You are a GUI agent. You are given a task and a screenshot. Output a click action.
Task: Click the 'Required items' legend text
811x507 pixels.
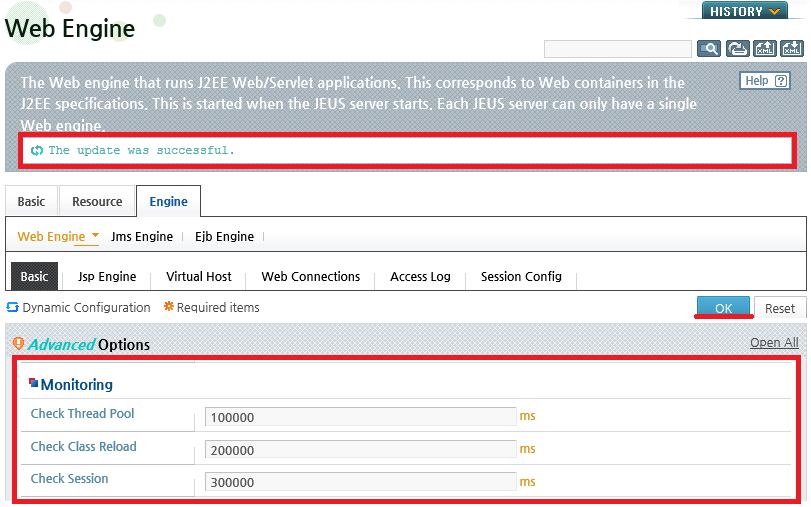pos(218,307)
